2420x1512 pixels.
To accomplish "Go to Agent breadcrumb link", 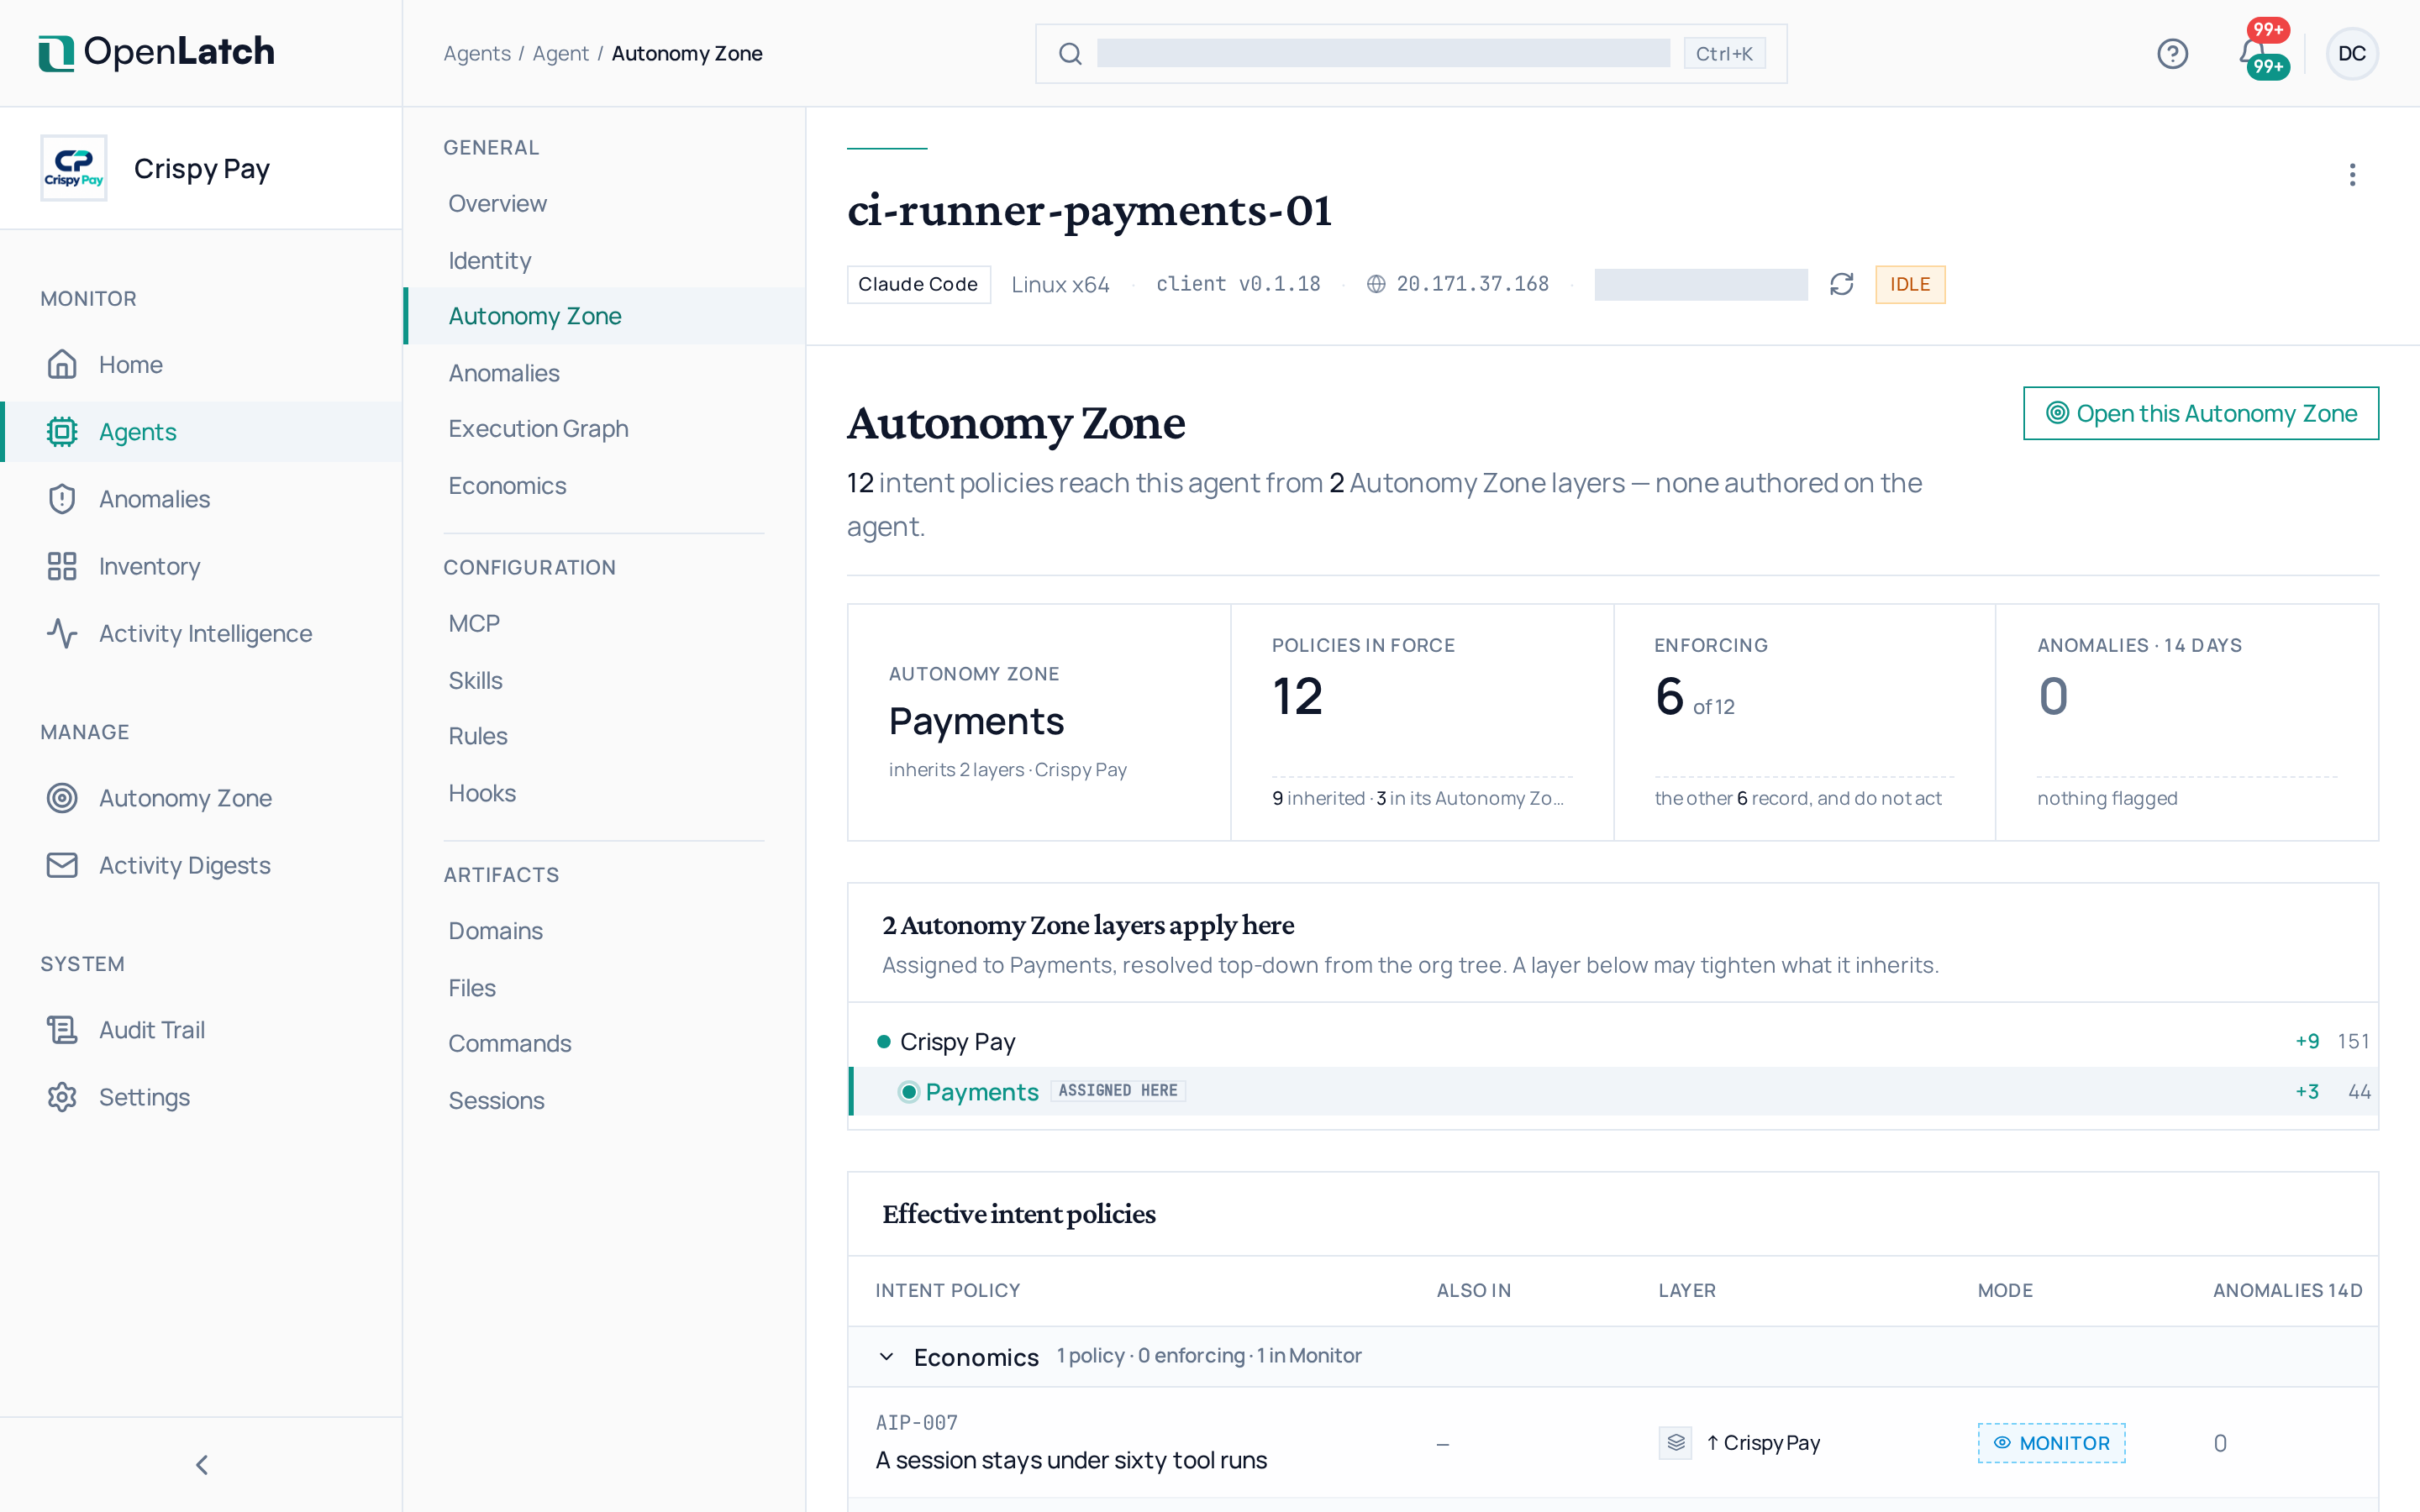I will tap(560, 53).
